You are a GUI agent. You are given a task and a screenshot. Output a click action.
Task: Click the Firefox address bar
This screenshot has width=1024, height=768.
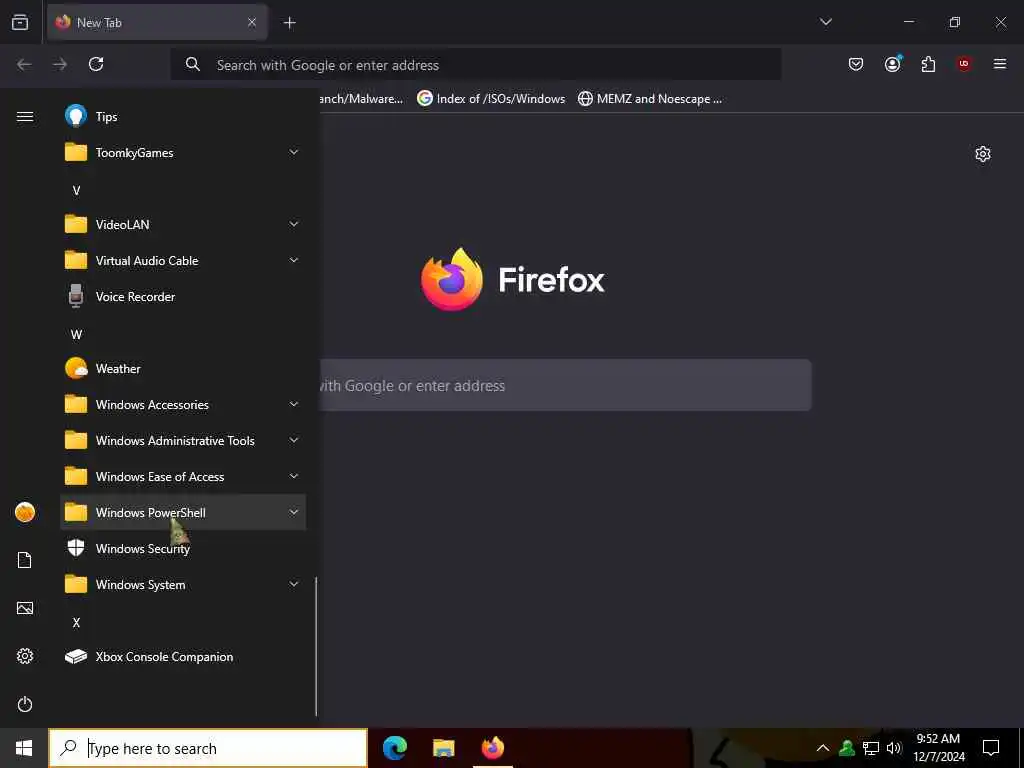click(475, 64)
